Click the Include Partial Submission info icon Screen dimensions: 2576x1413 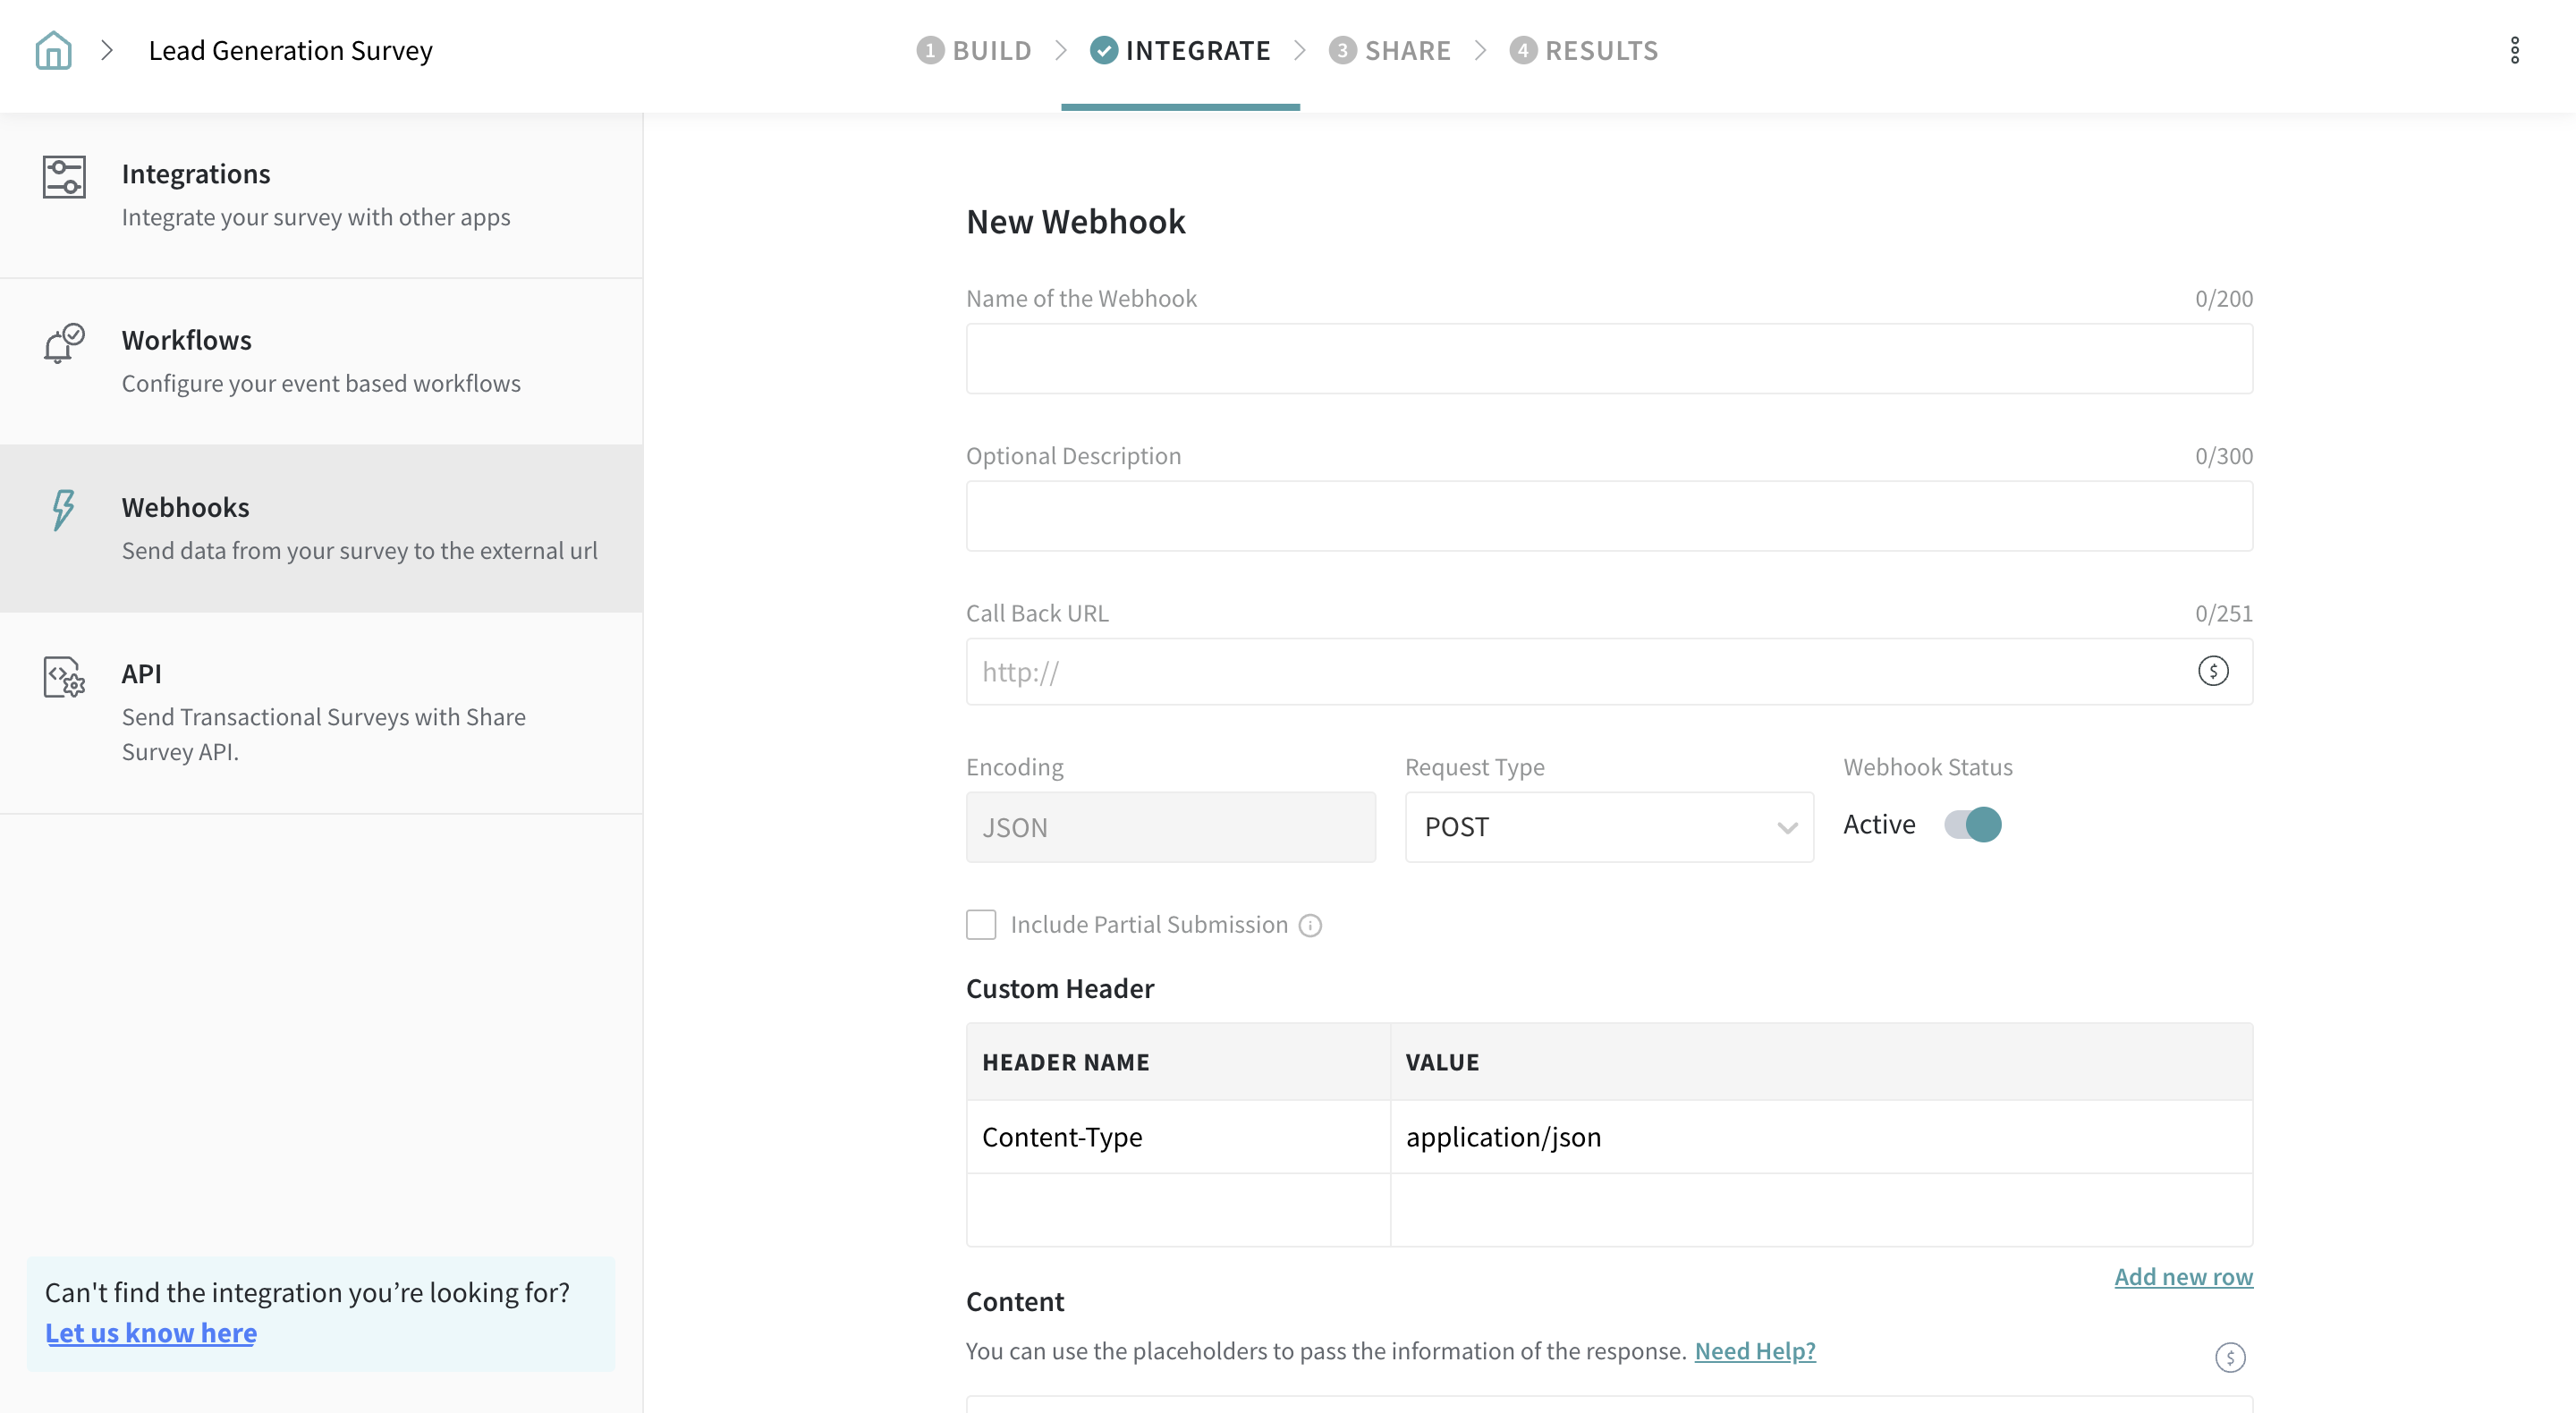tap(1310, 926)
